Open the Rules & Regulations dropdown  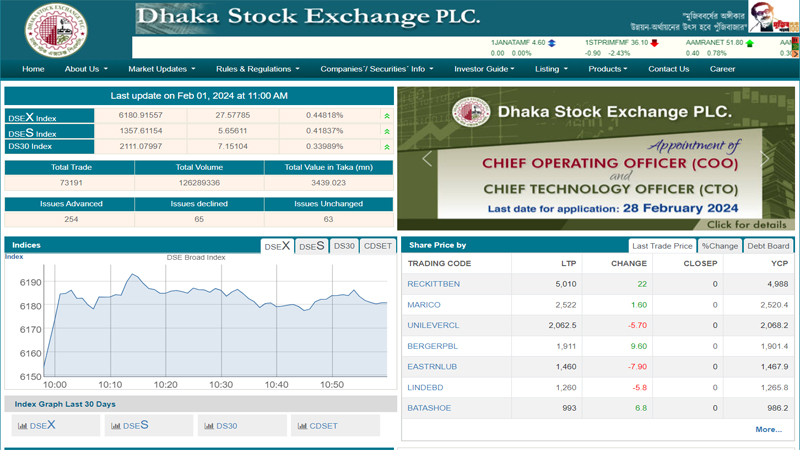click(x=257, y=69)
